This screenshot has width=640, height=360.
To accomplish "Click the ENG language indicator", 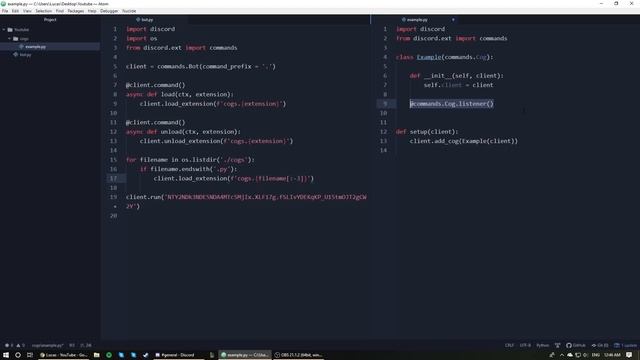I will (596, 355).
